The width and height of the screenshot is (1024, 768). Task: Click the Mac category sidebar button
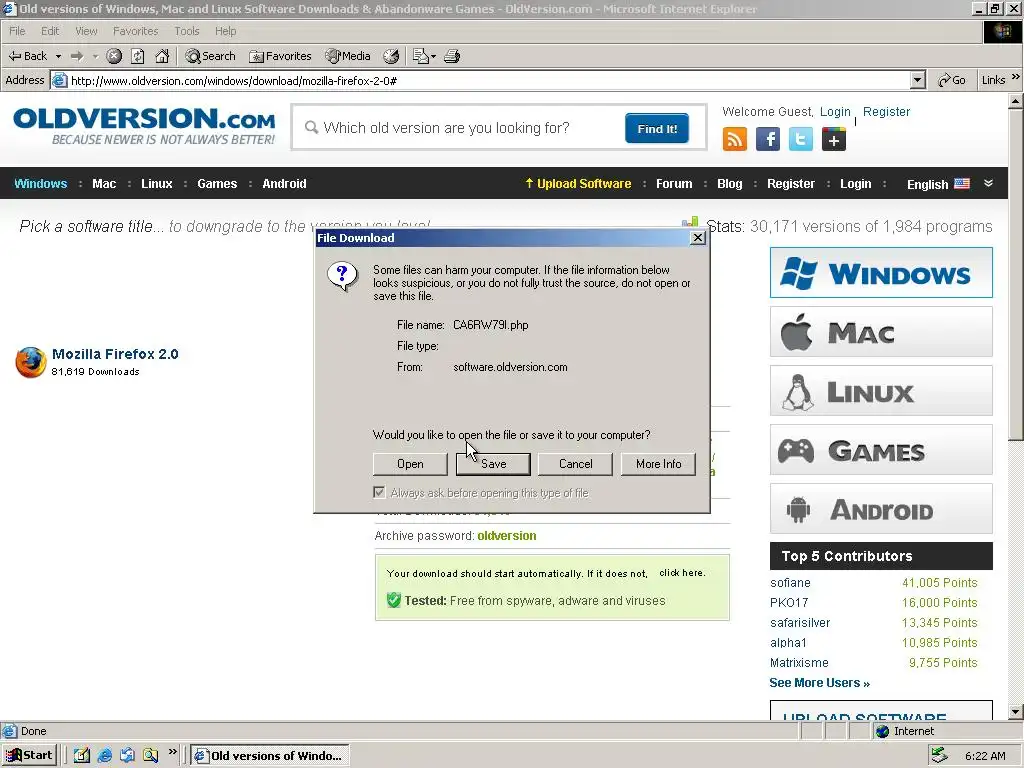click(881, 332)
